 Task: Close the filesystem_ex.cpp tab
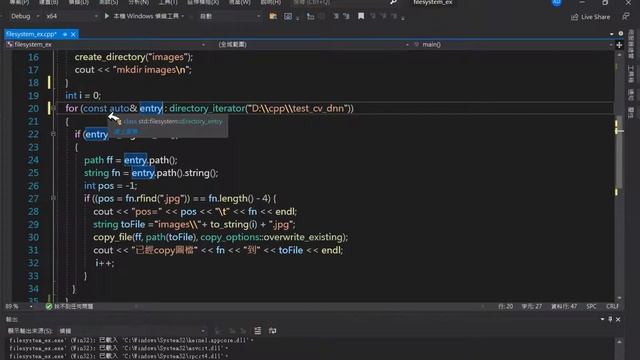coord(73,34)
